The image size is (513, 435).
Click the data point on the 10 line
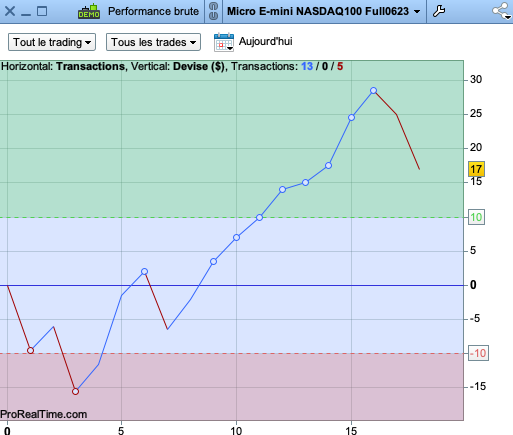point(260,217)
